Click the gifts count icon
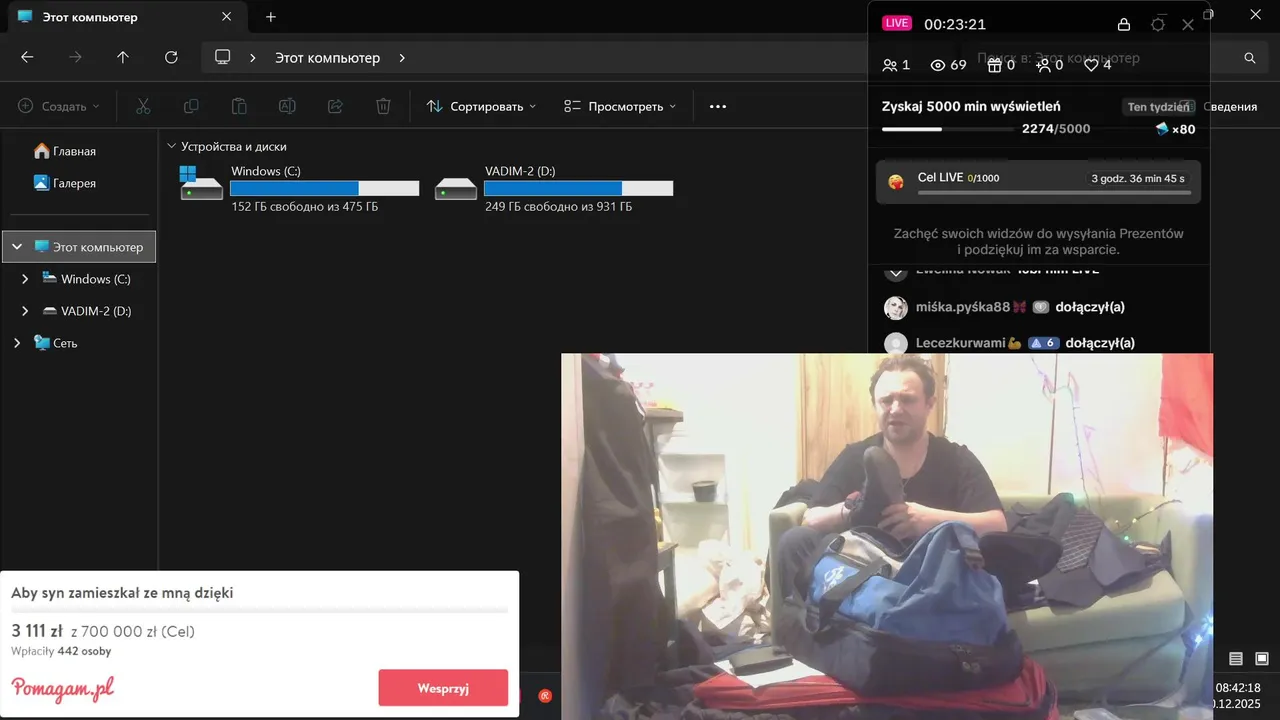 (x=994, y=65)
